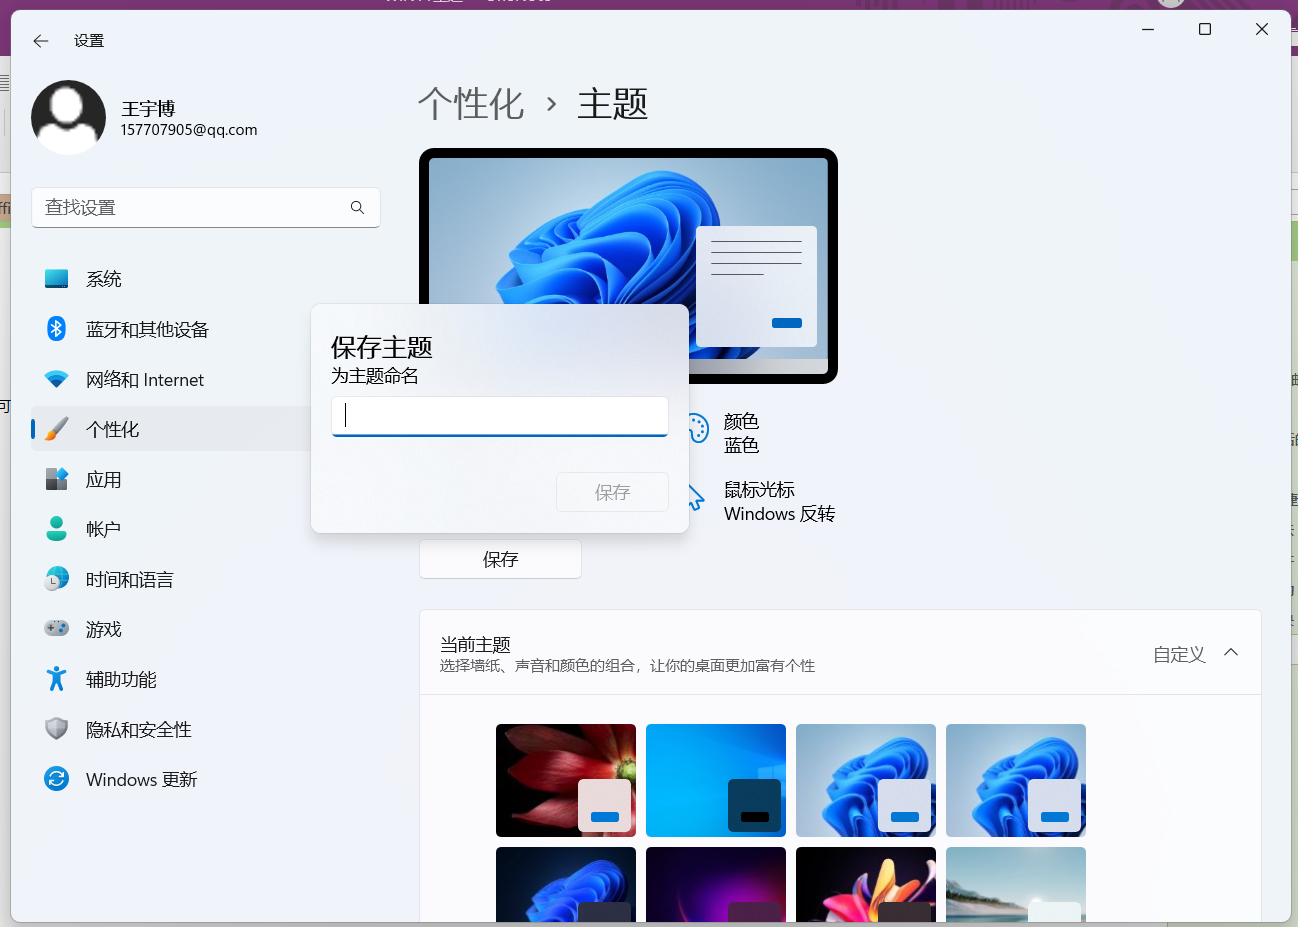Select the bright blue Windows 10 theme thumbnail
Viewport: 1298px width, 927px height.
click(x=716, y=780)
